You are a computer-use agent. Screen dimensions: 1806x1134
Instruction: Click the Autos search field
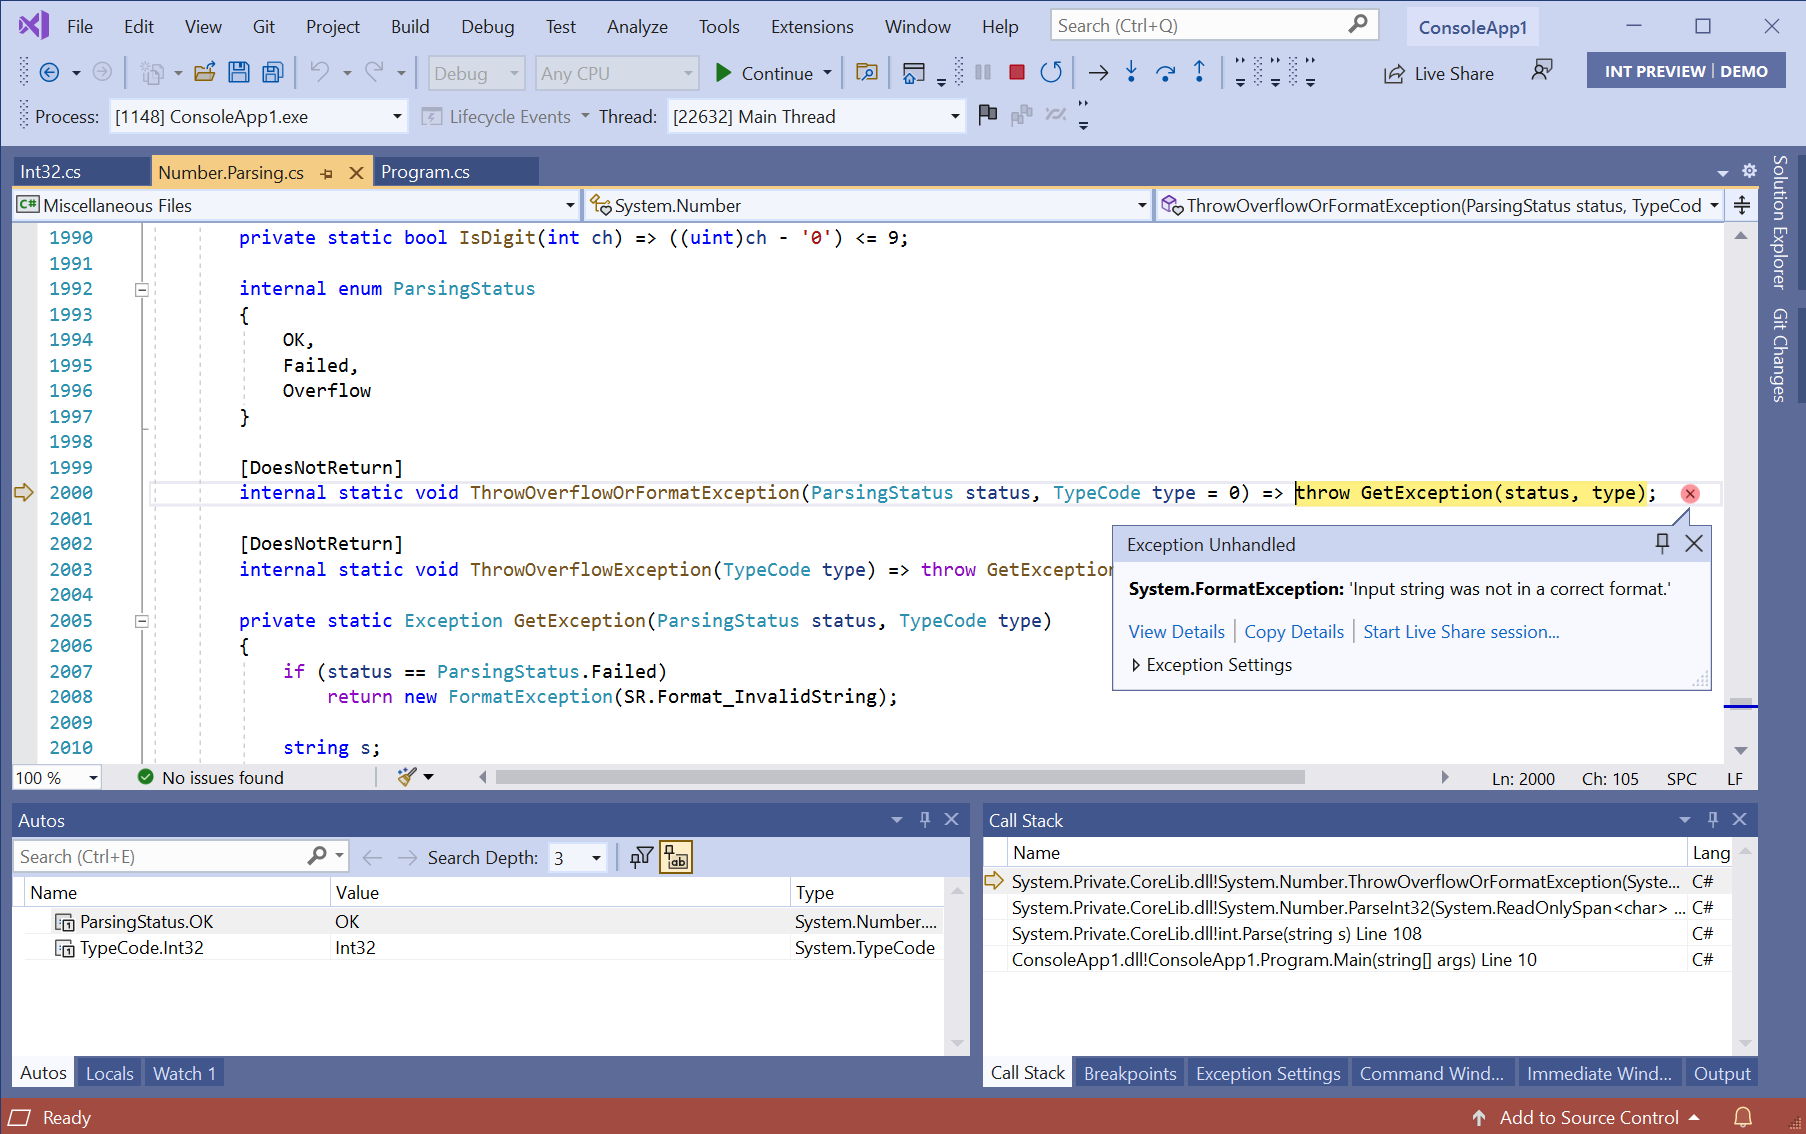[x=180, y=857]
